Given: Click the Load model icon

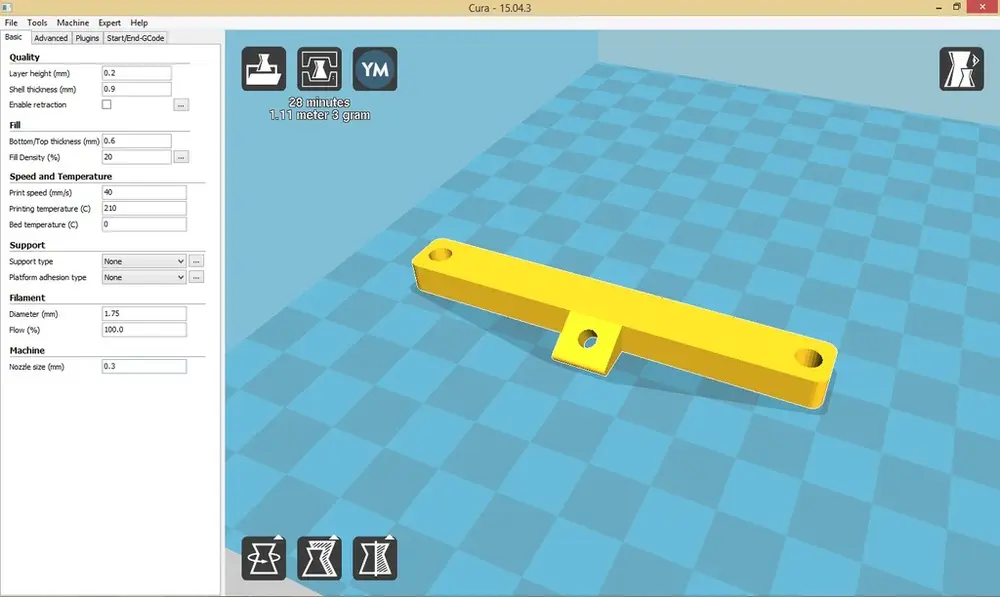Looking at the screenshot, I should [x=263, y=69].
